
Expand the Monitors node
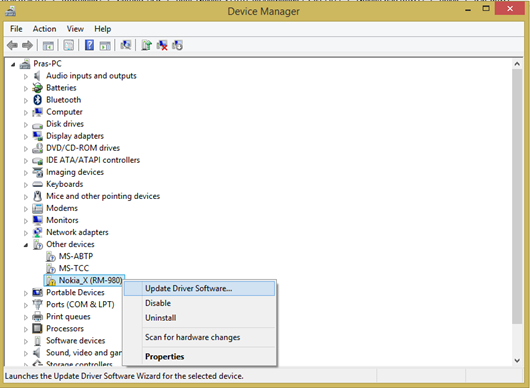[x=26, y=221]
